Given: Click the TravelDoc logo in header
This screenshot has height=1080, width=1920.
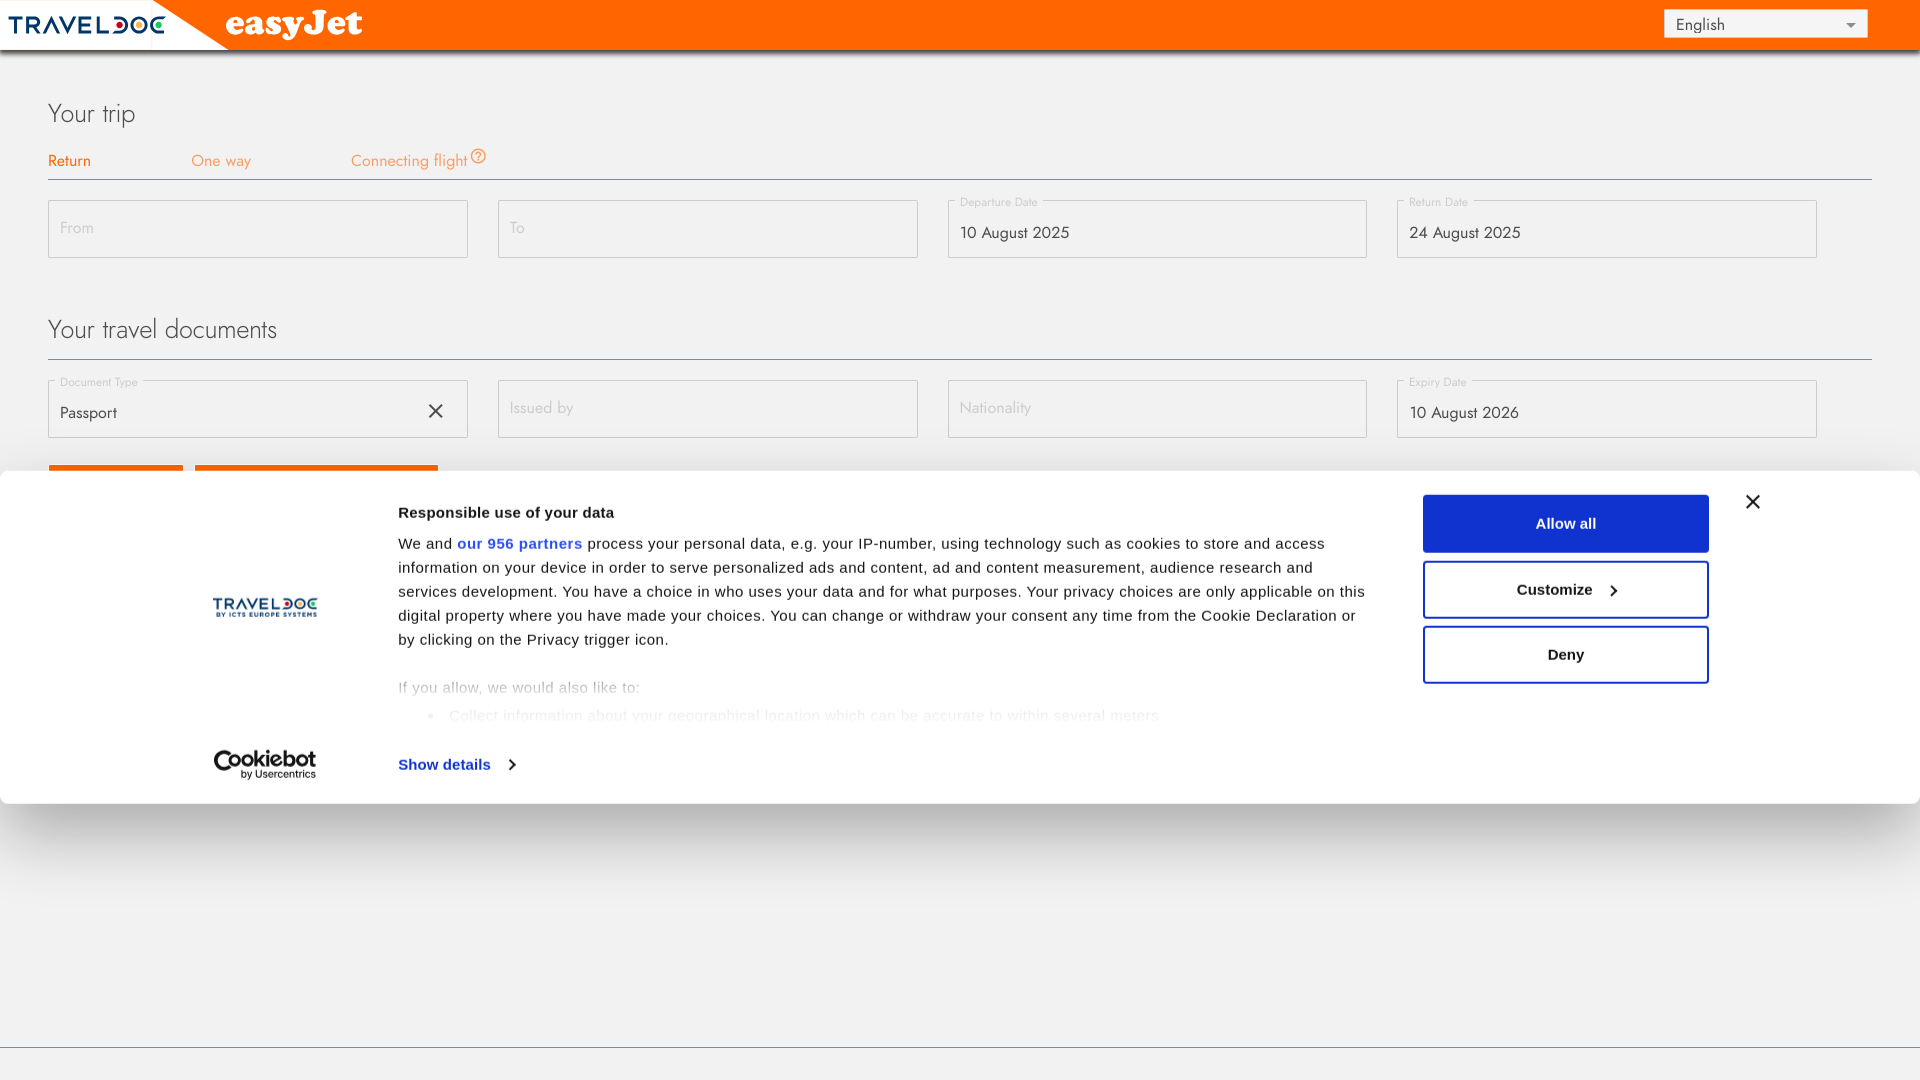Looking at the screenshot, I should [86, 25].
